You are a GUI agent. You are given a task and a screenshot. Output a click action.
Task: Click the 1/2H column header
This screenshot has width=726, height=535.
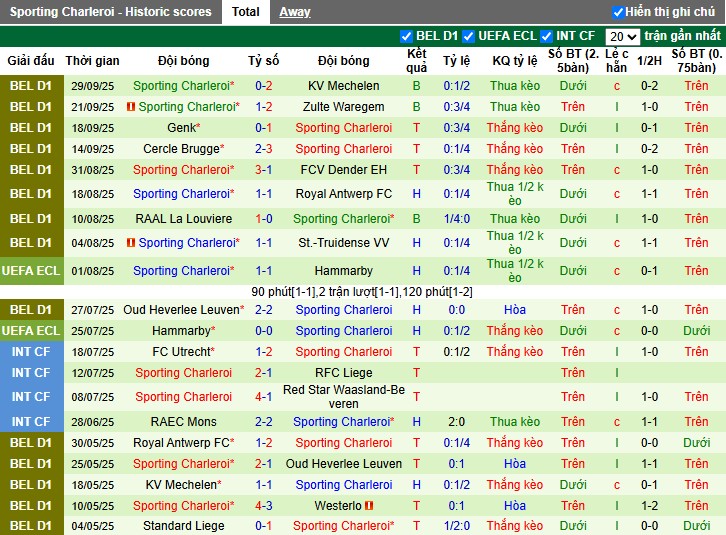tap(649, 61)
